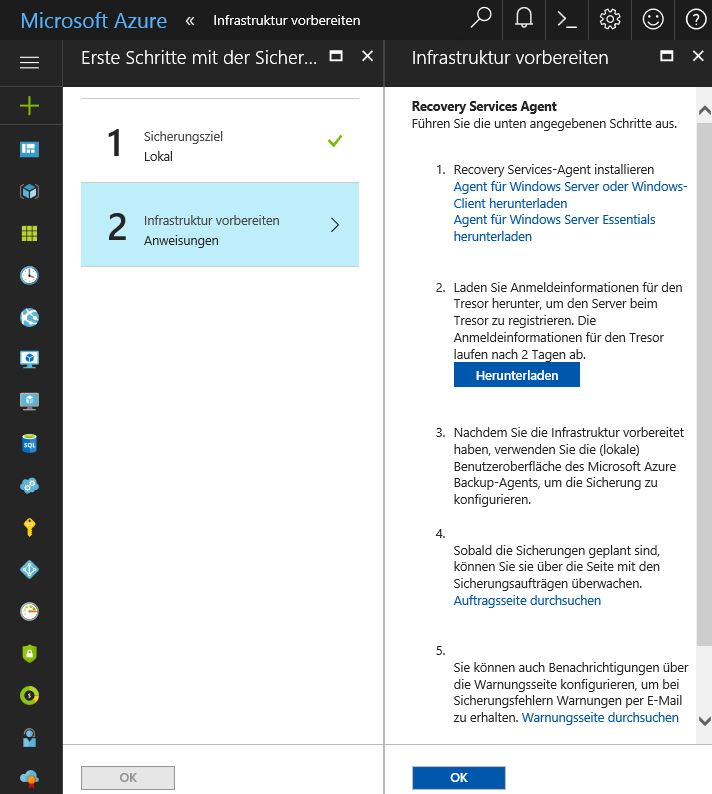Click the scrollbar up arrow in right blade
The image size is (712, 794).
(x=704, y=111)
